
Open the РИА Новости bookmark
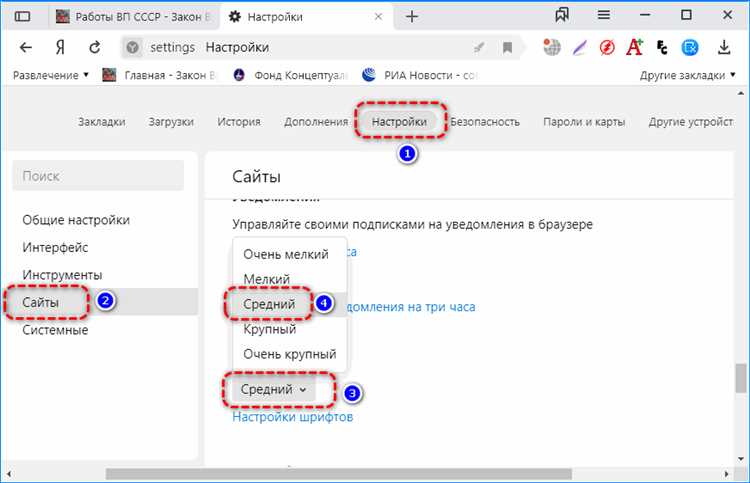(420, 75)
